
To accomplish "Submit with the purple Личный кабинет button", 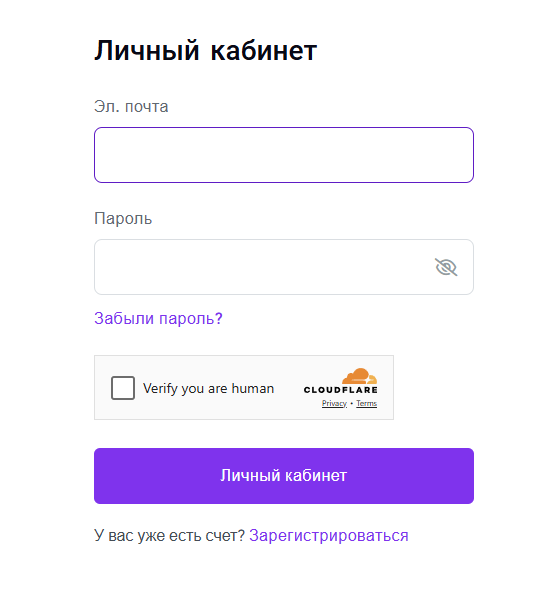I will (284, 476).
